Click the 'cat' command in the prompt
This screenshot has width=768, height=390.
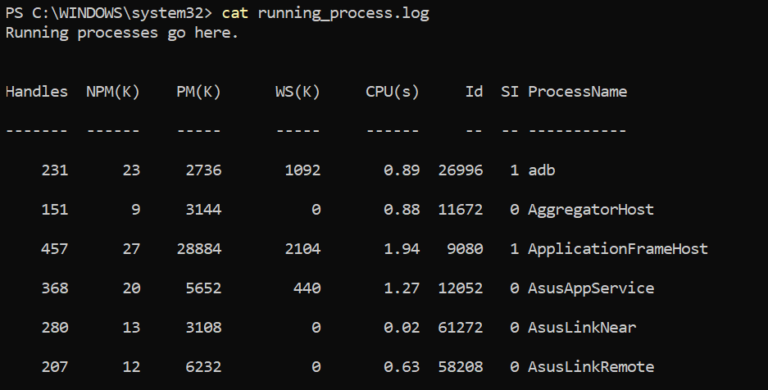235,13
